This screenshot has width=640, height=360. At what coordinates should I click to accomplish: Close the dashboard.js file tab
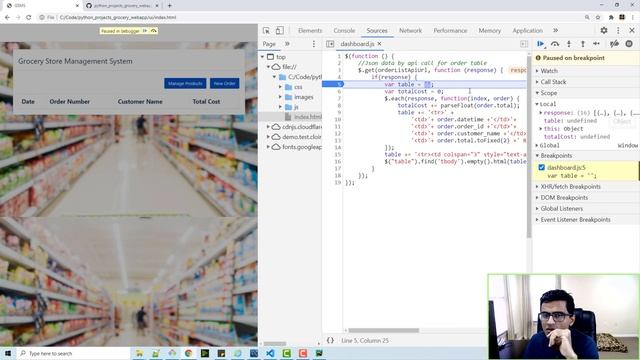tap(380, 44)
